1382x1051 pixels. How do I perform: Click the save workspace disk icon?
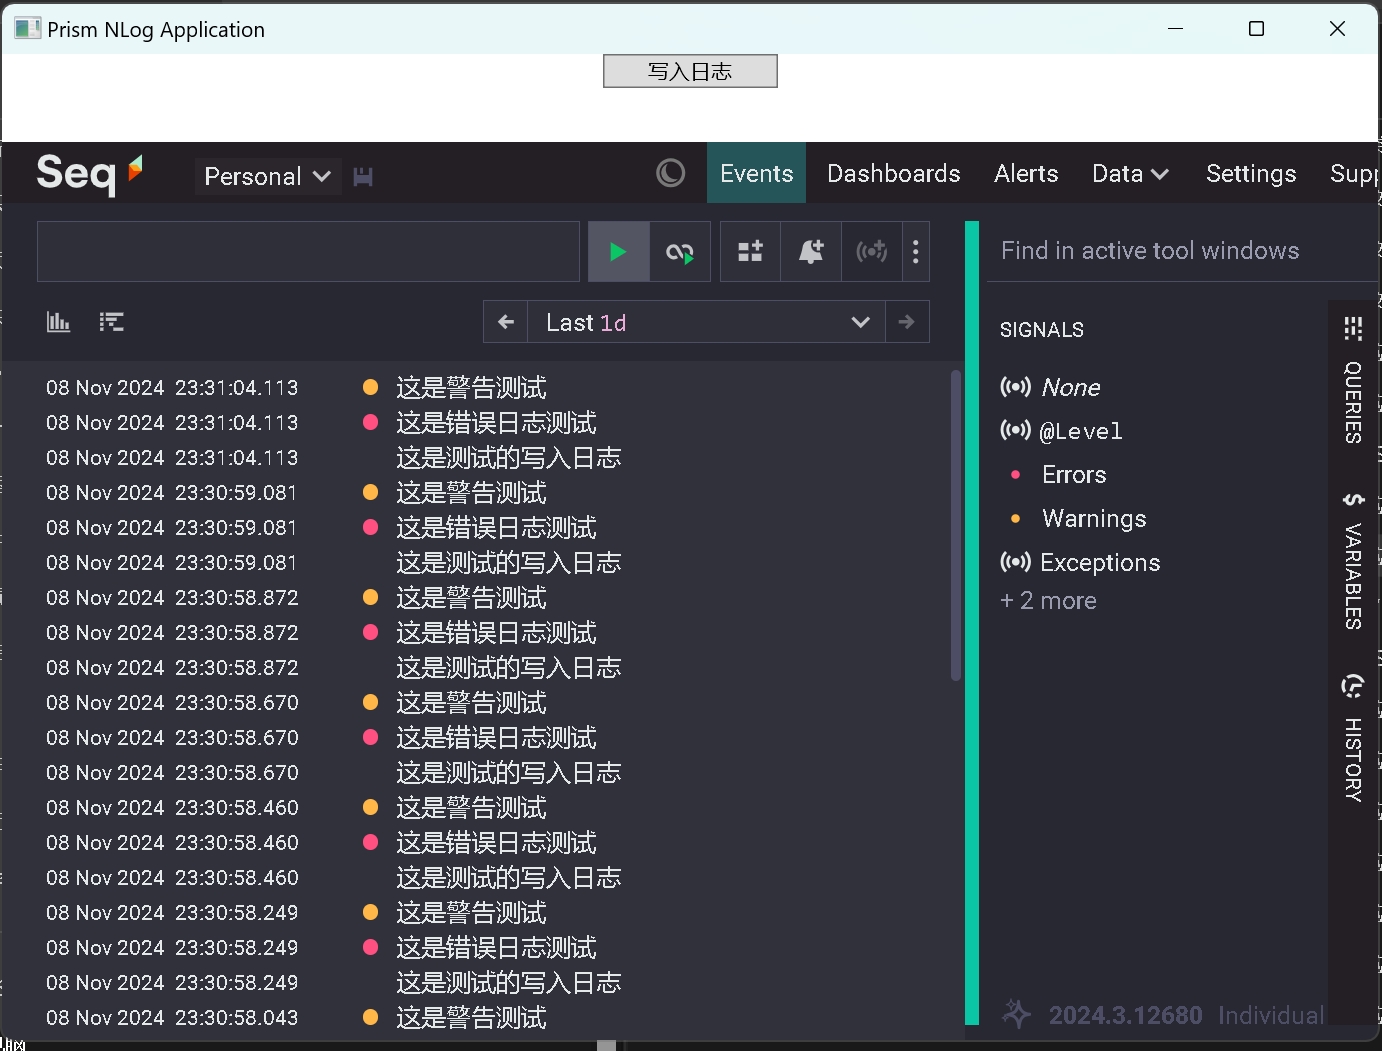pos(363,176)
